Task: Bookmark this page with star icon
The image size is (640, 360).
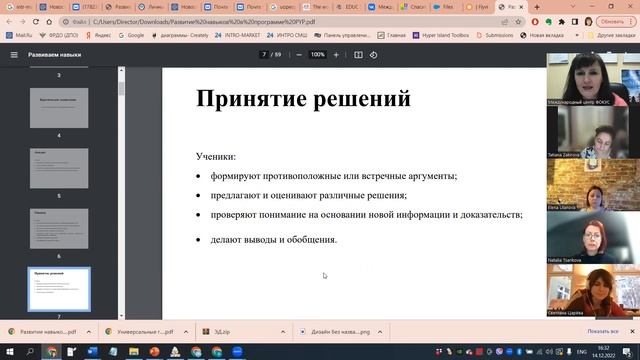Action: (518, 22)
